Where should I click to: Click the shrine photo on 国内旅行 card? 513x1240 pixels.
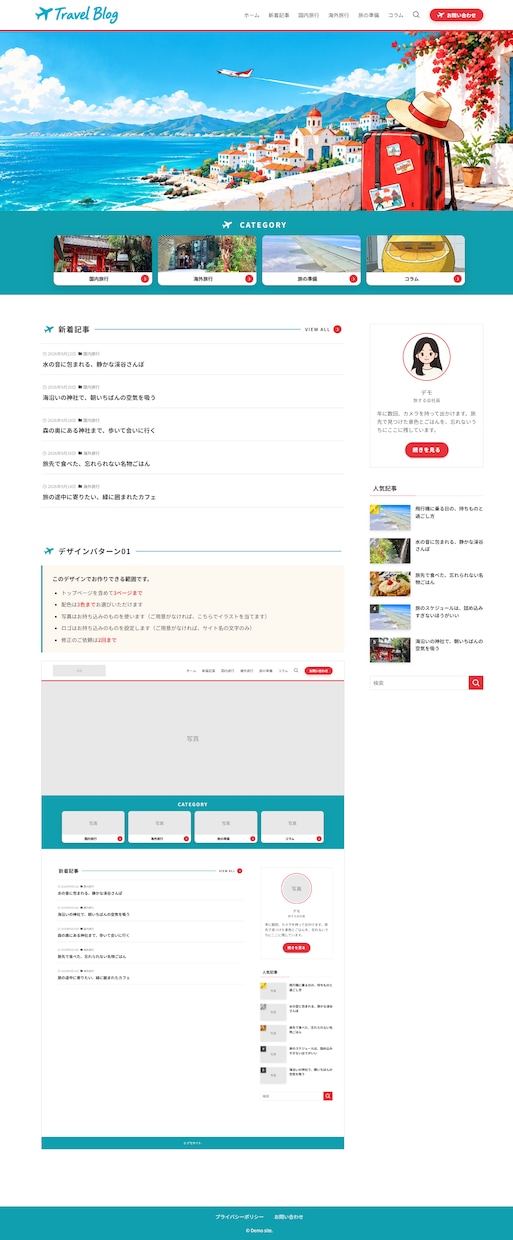[x=103, y=254]
